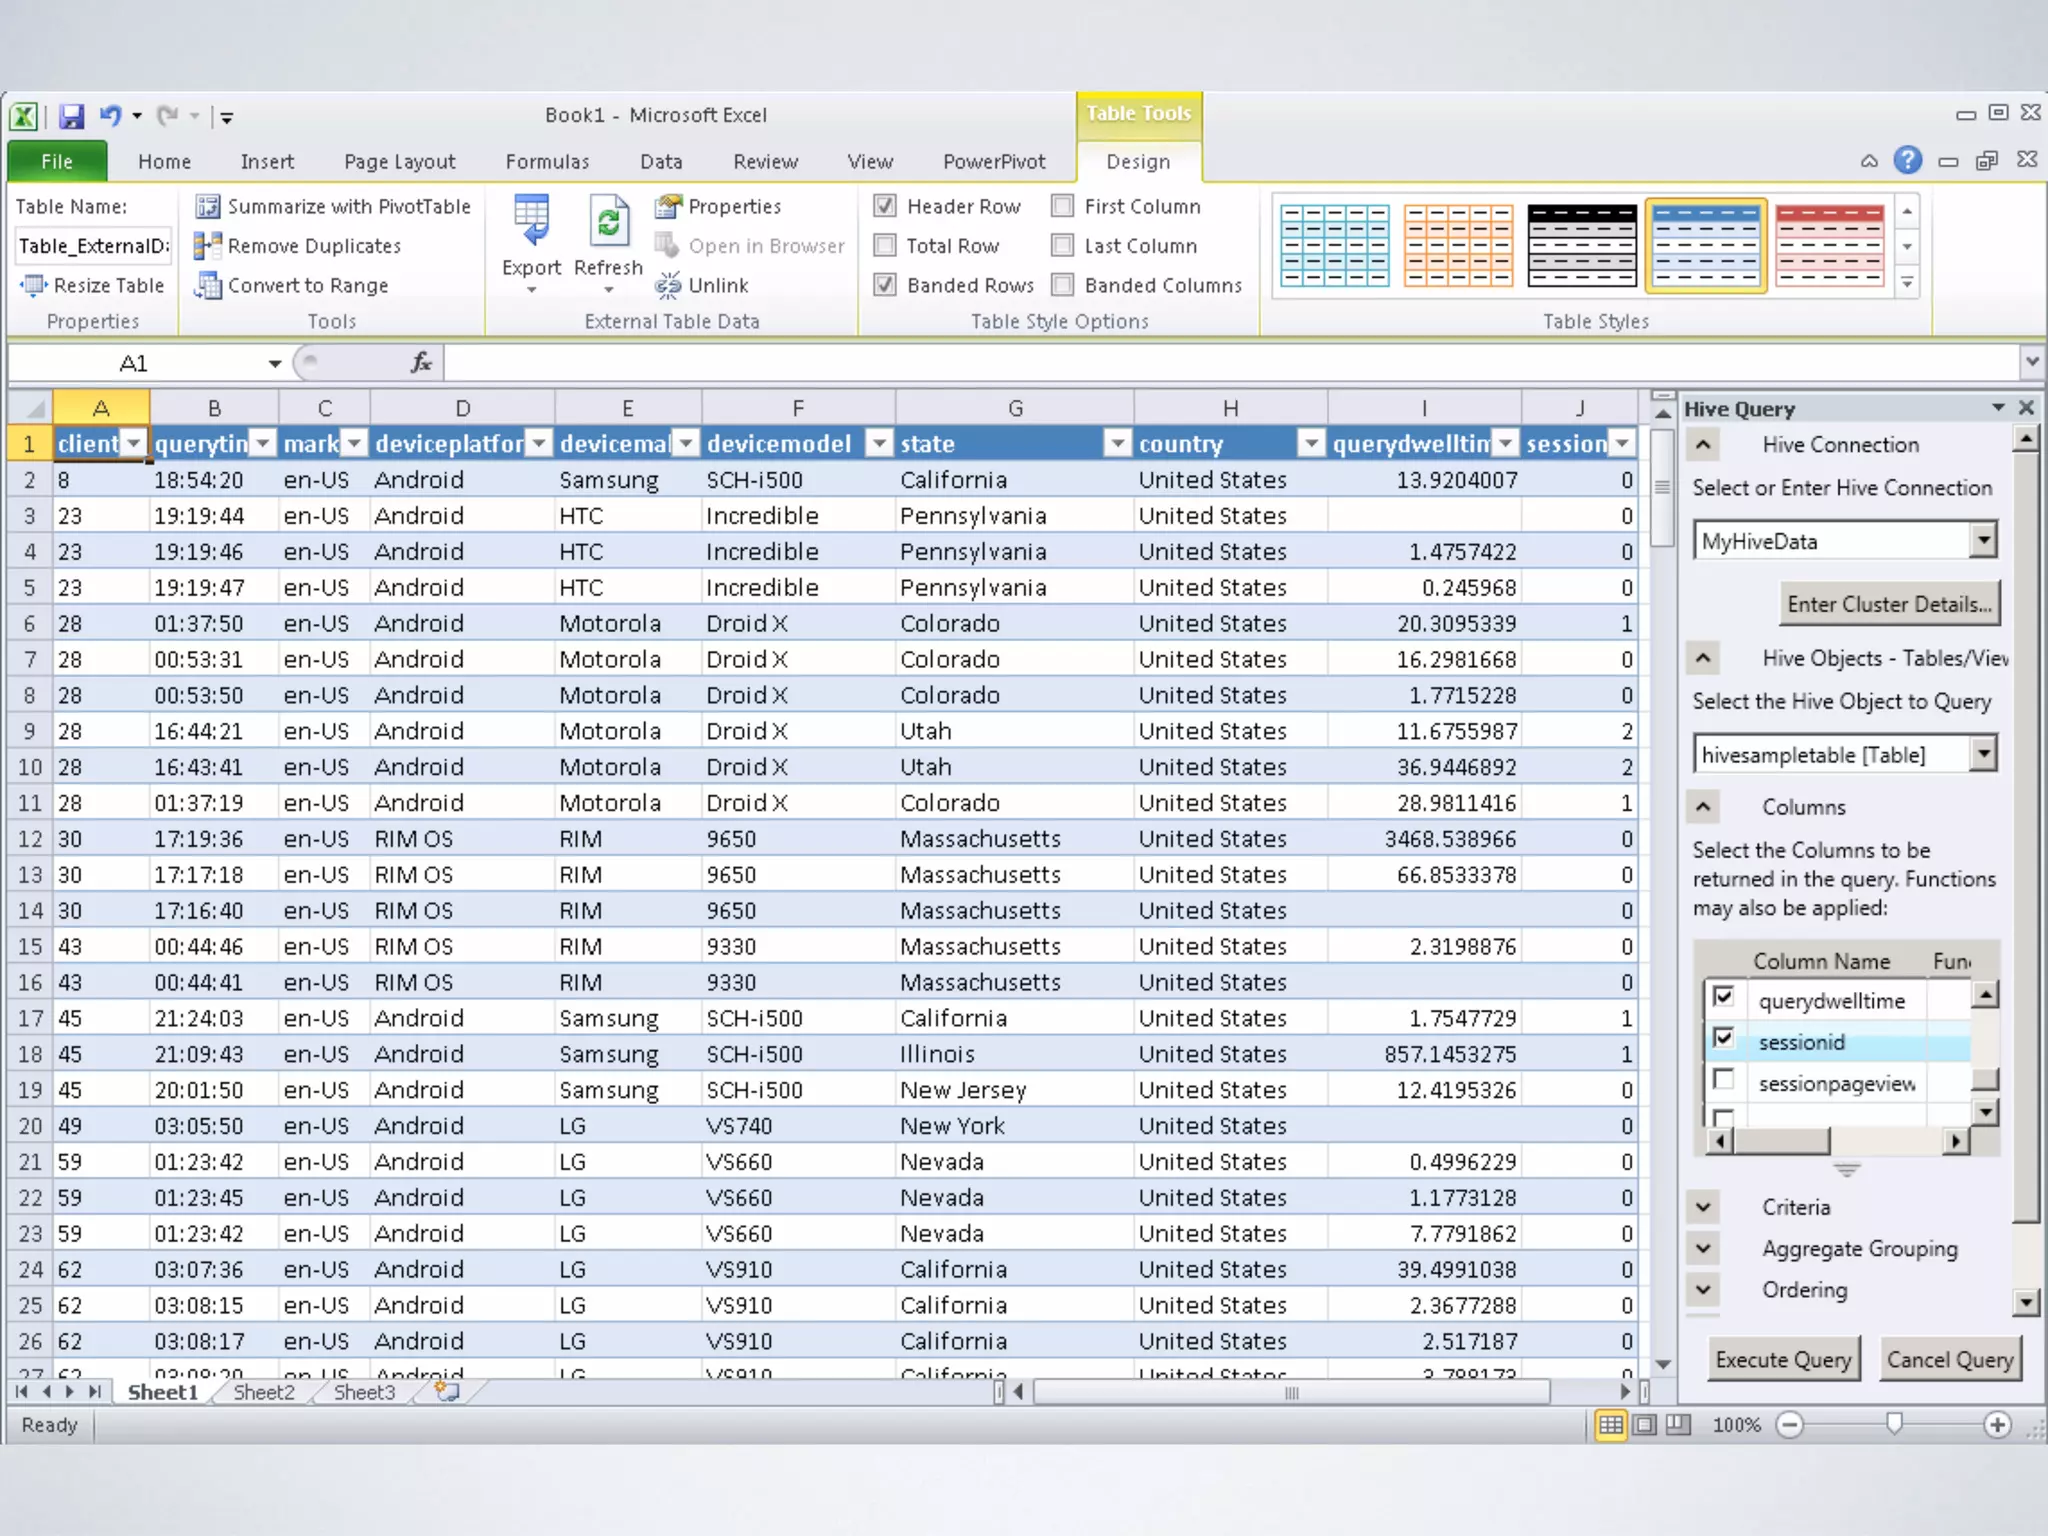Click Convert to Range

(x=291, y=286)
